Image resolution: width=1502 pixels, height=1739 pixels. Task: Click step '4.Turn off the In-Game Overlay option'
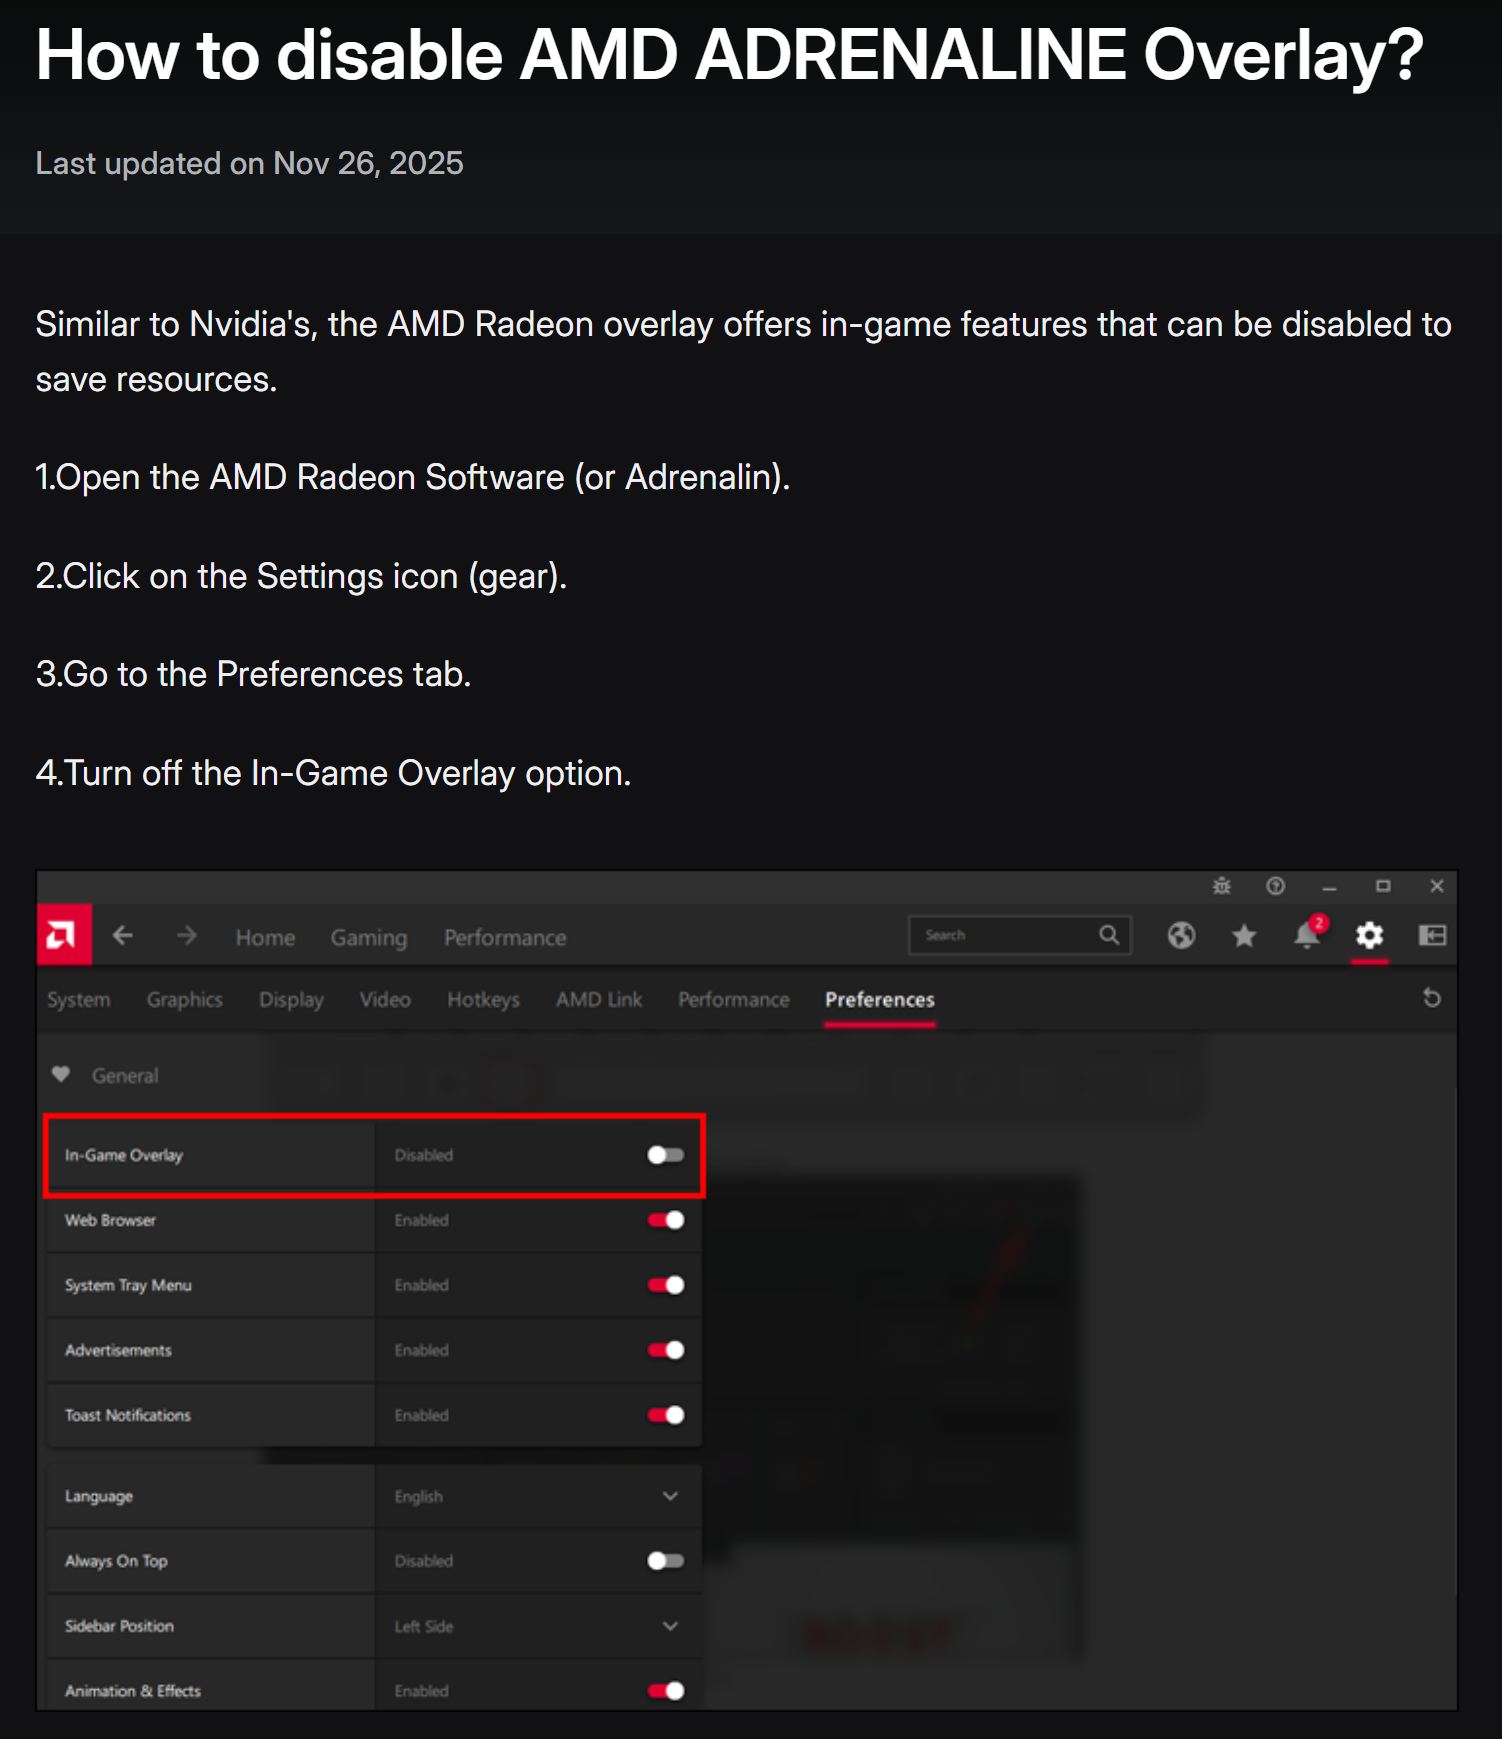[x=333, y=774]
